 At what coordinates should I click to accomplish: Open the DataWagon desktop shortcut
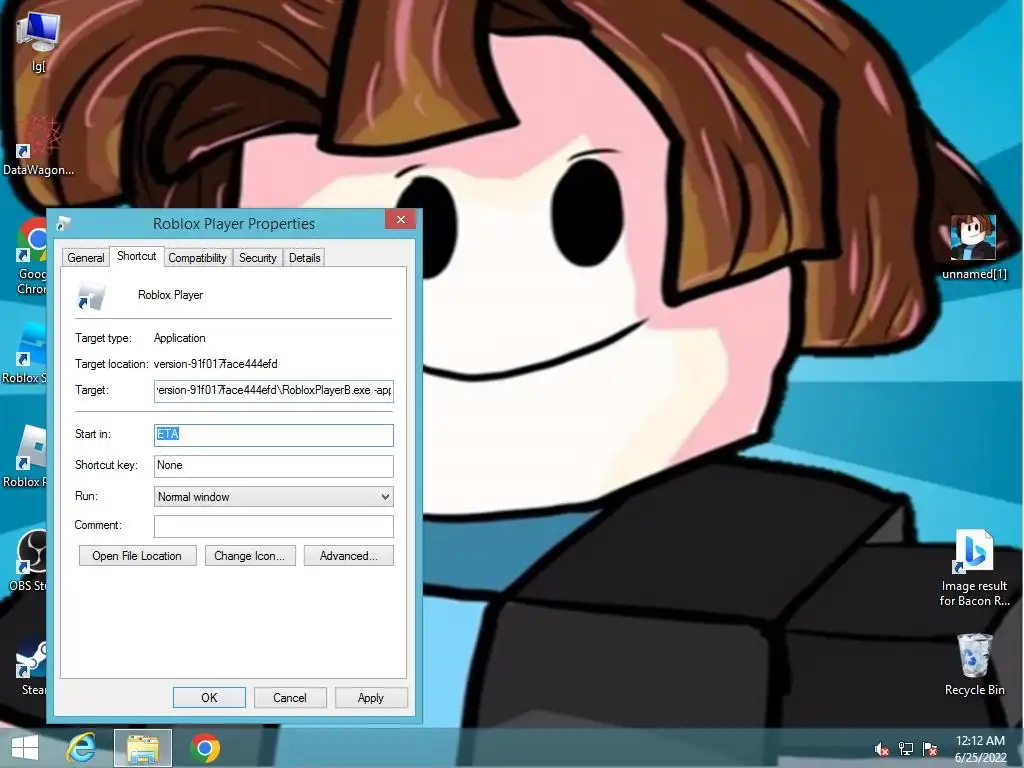point(38,147)
